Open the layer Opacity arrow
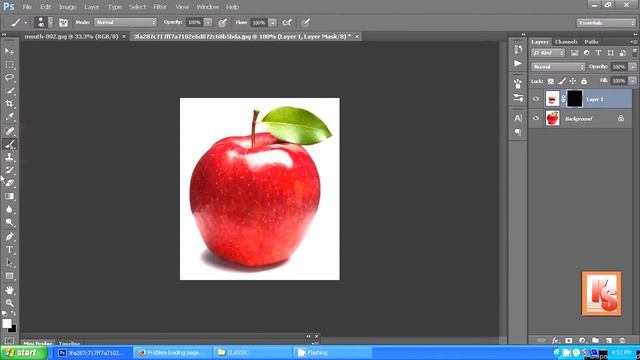Screen dimensions: 640x360 pyautogui.click(x=632, y=67)
